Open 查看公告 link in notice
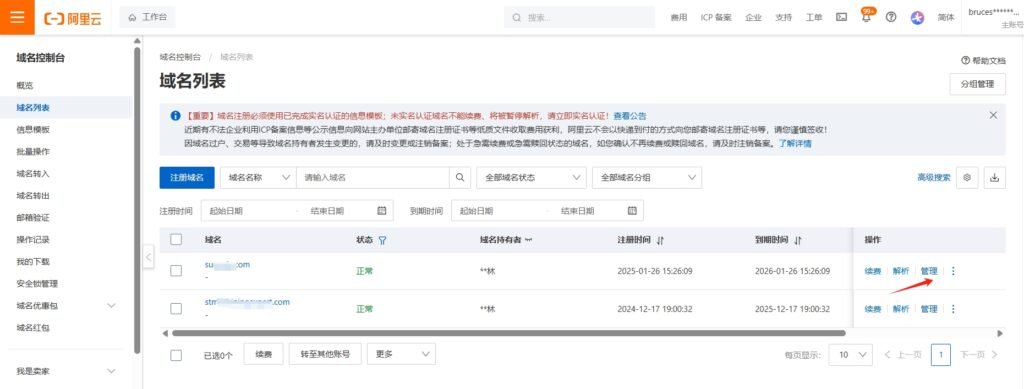 pos(630,116)
